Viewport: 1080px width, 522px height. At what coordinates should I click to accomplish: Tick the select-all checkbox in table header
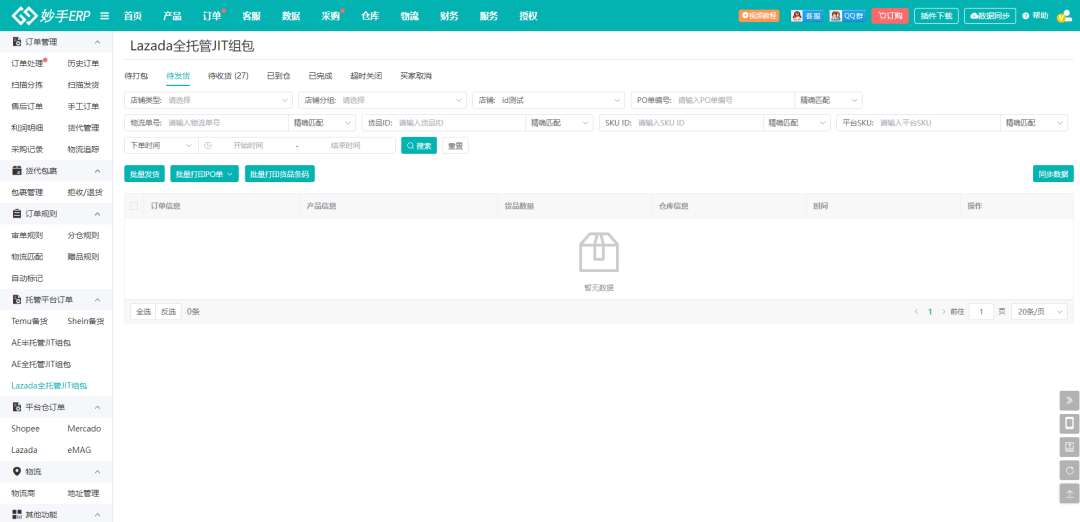click(x=134, y=206)
